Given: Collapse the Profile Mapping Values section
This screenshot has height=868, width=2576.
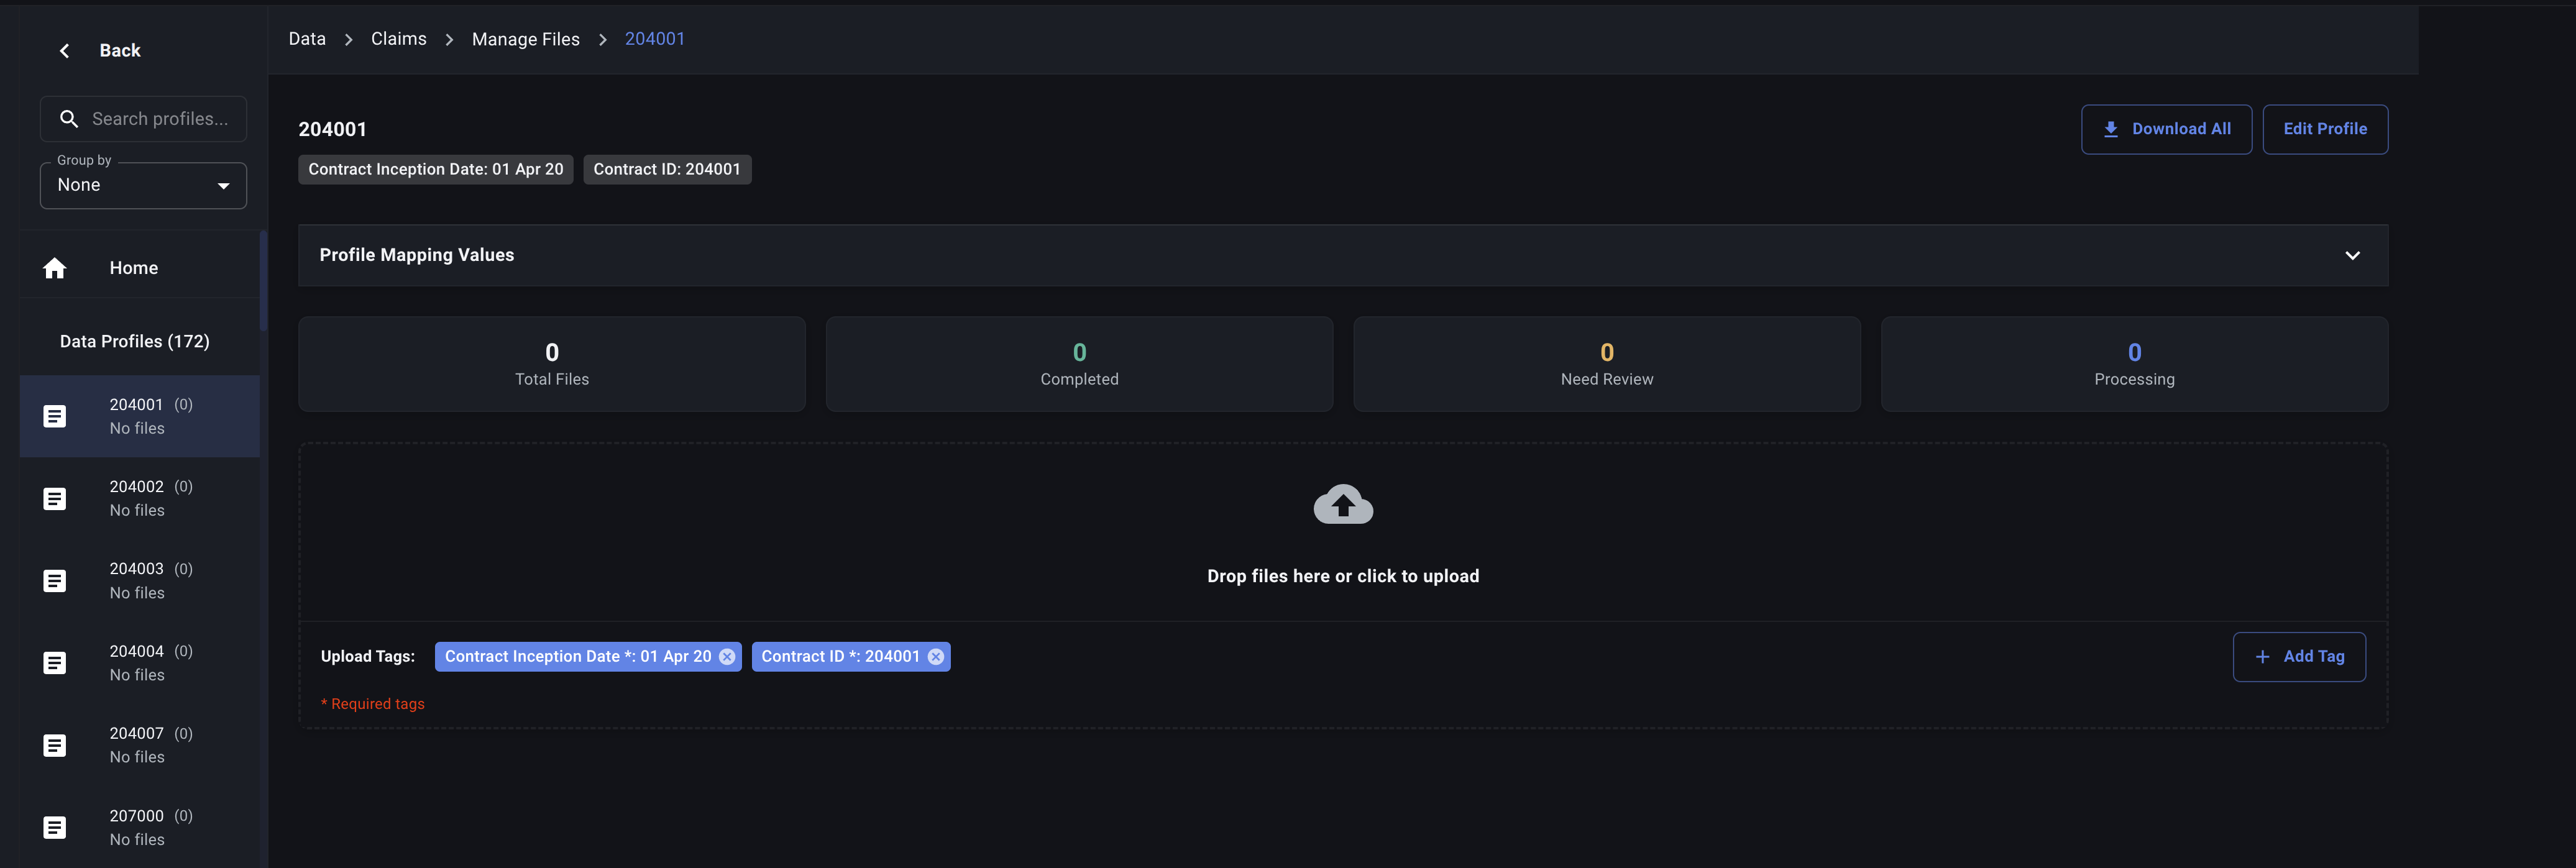Looking at the screenshot, I should [2353, 255].
